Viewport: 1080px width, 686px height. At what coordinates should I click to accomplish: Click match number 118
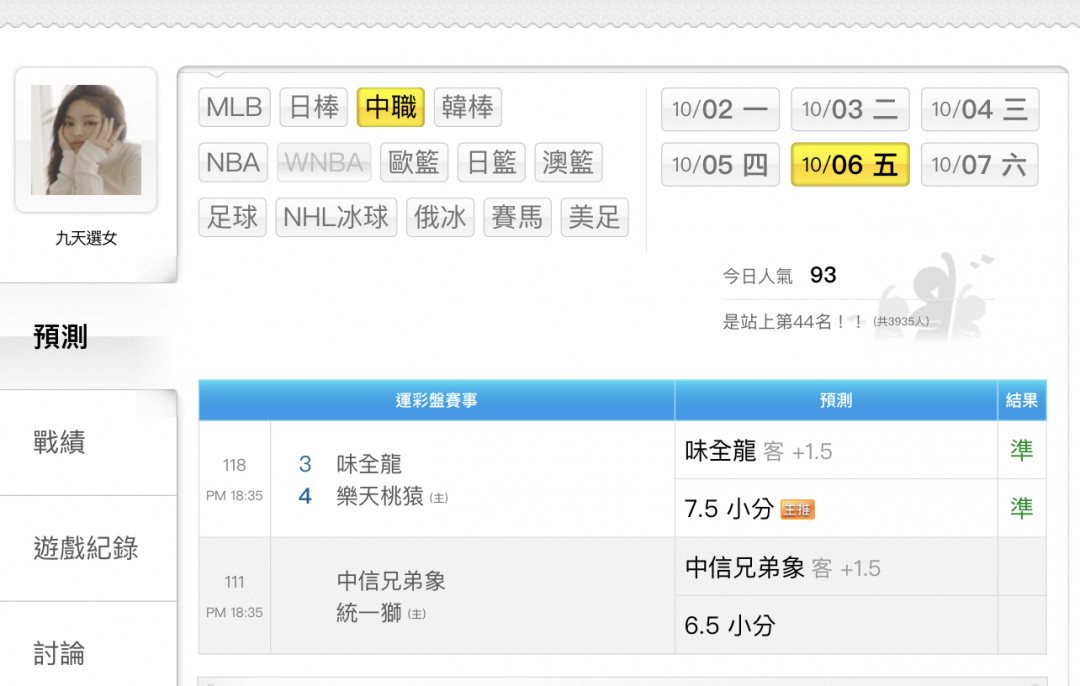[234, 466]
